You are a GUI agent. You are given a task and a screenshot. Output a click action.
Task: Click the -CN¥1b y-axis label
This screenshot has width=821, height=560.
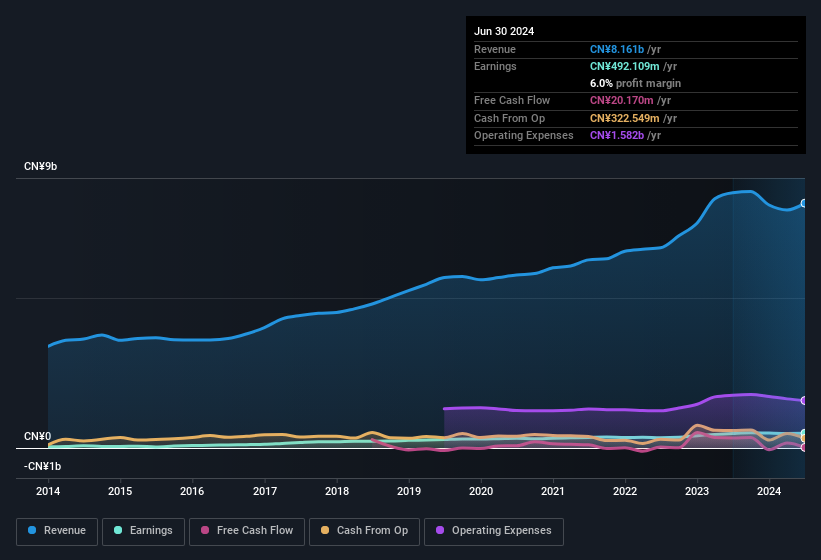(42, 466)
